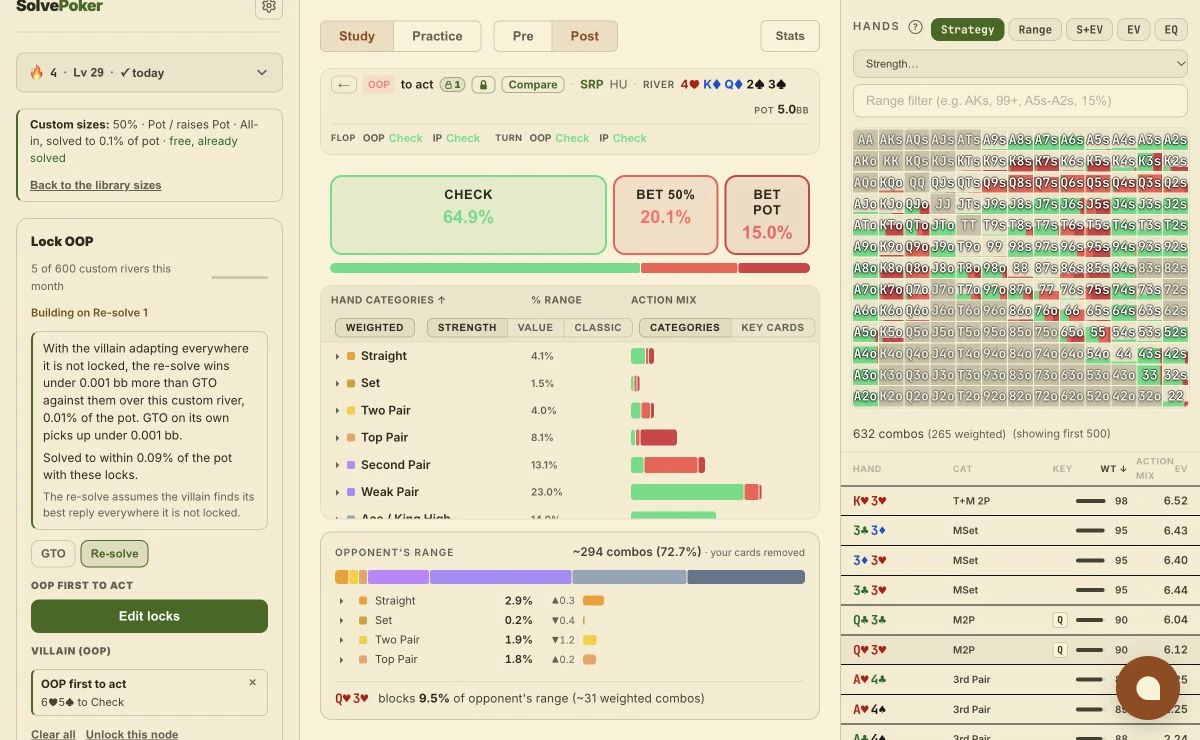
Task: Click the CHECK 64.9% action box
Action: pyautogui.click(x=468, y=215)
